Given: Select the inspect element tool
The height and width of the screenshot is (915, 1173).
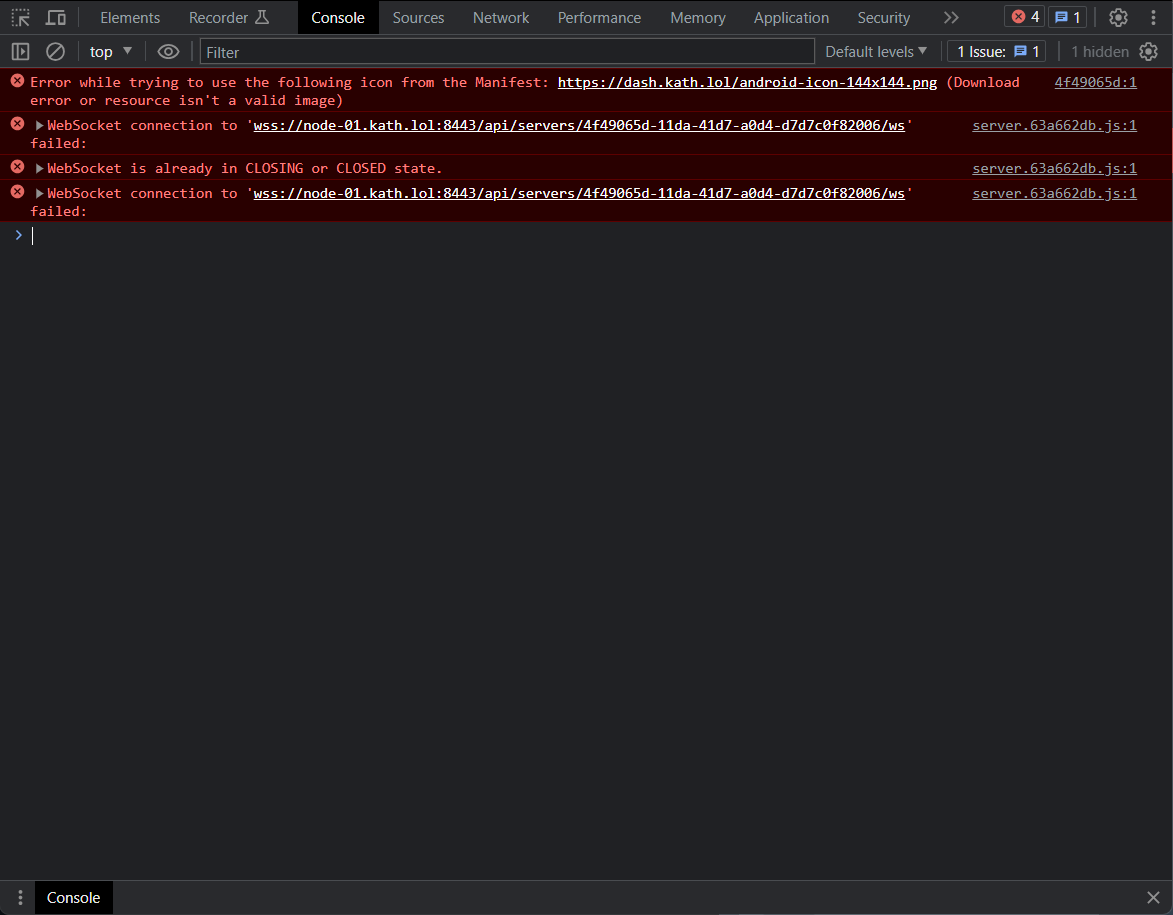Looking at the screenshot, I should (x=20, y=17).
